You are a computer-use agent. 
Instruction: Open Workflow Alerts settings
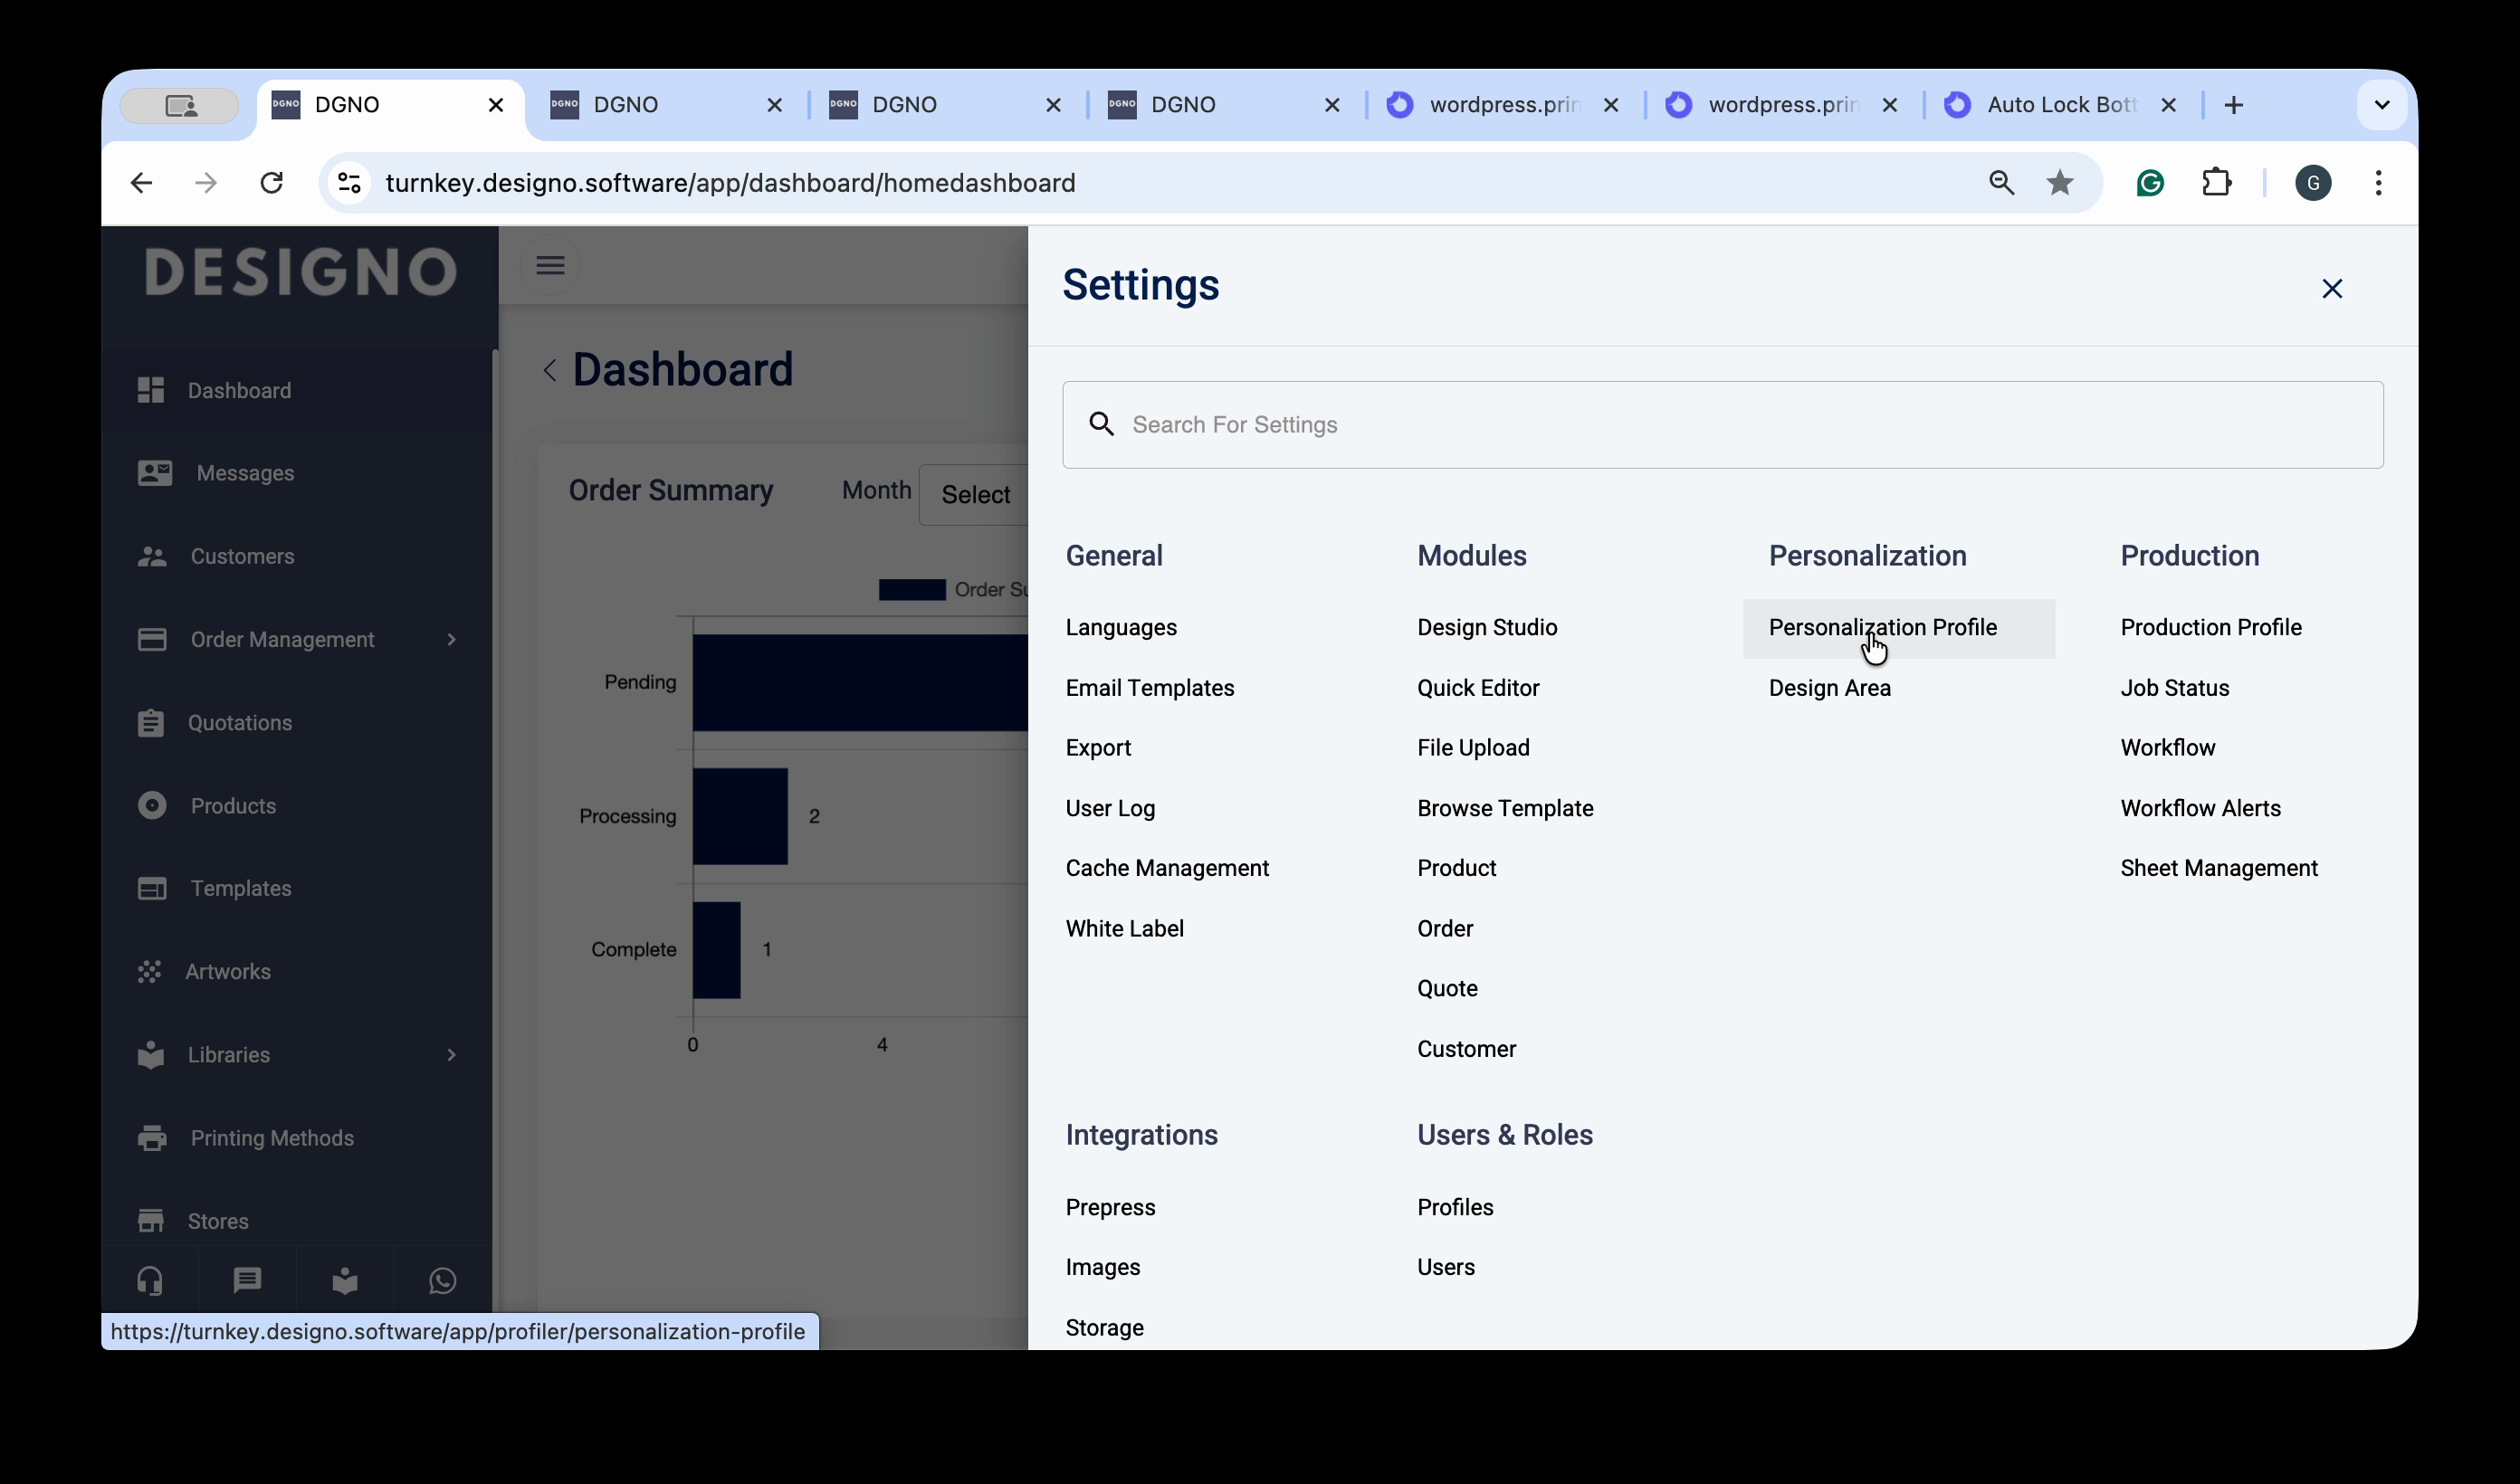pyautogui.click(x=2200, y=809)
